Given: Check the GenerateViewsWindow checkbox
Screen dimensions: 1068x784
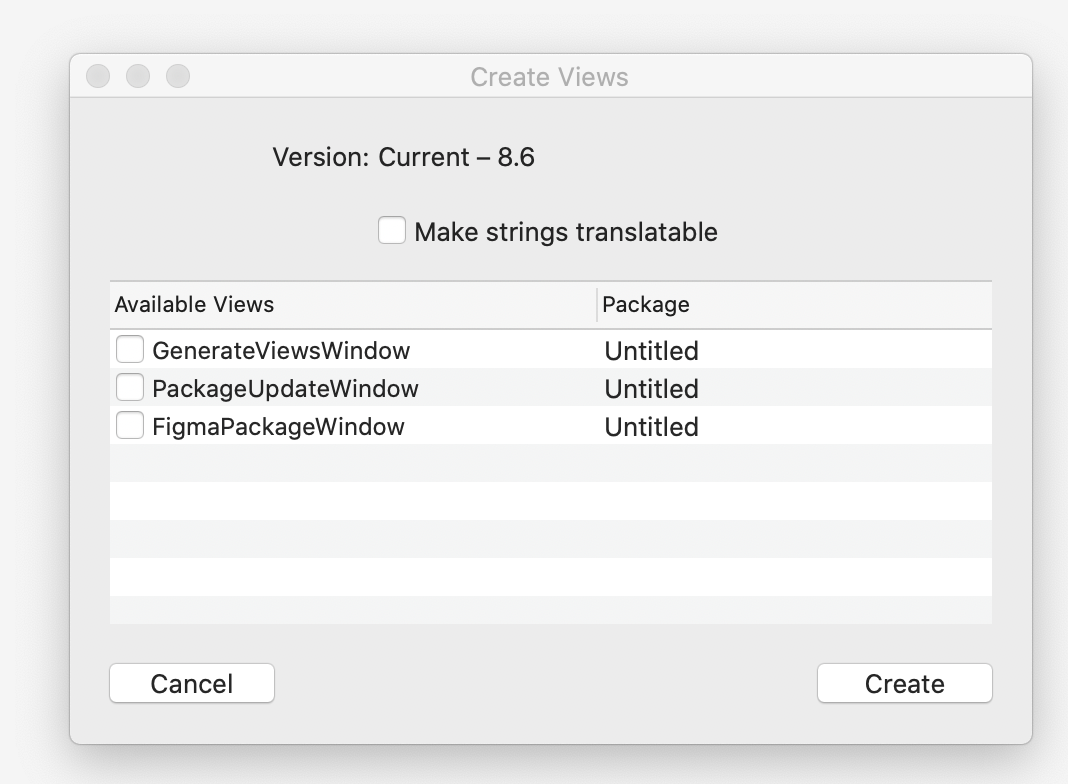Looking at the screenshot, I should tap(129, 350).
